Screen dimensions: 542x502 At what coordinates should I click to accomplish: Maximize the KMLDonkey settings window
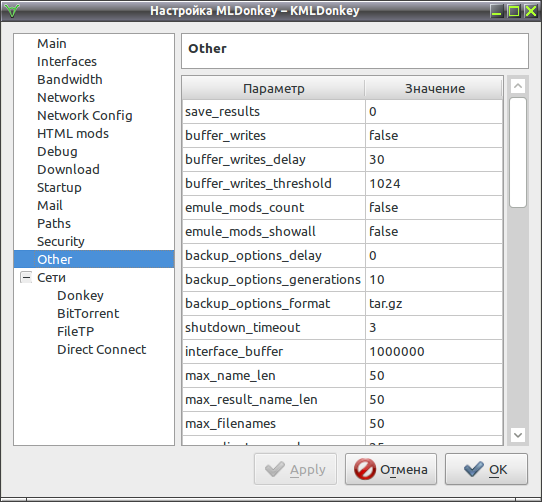coord(514,11)
